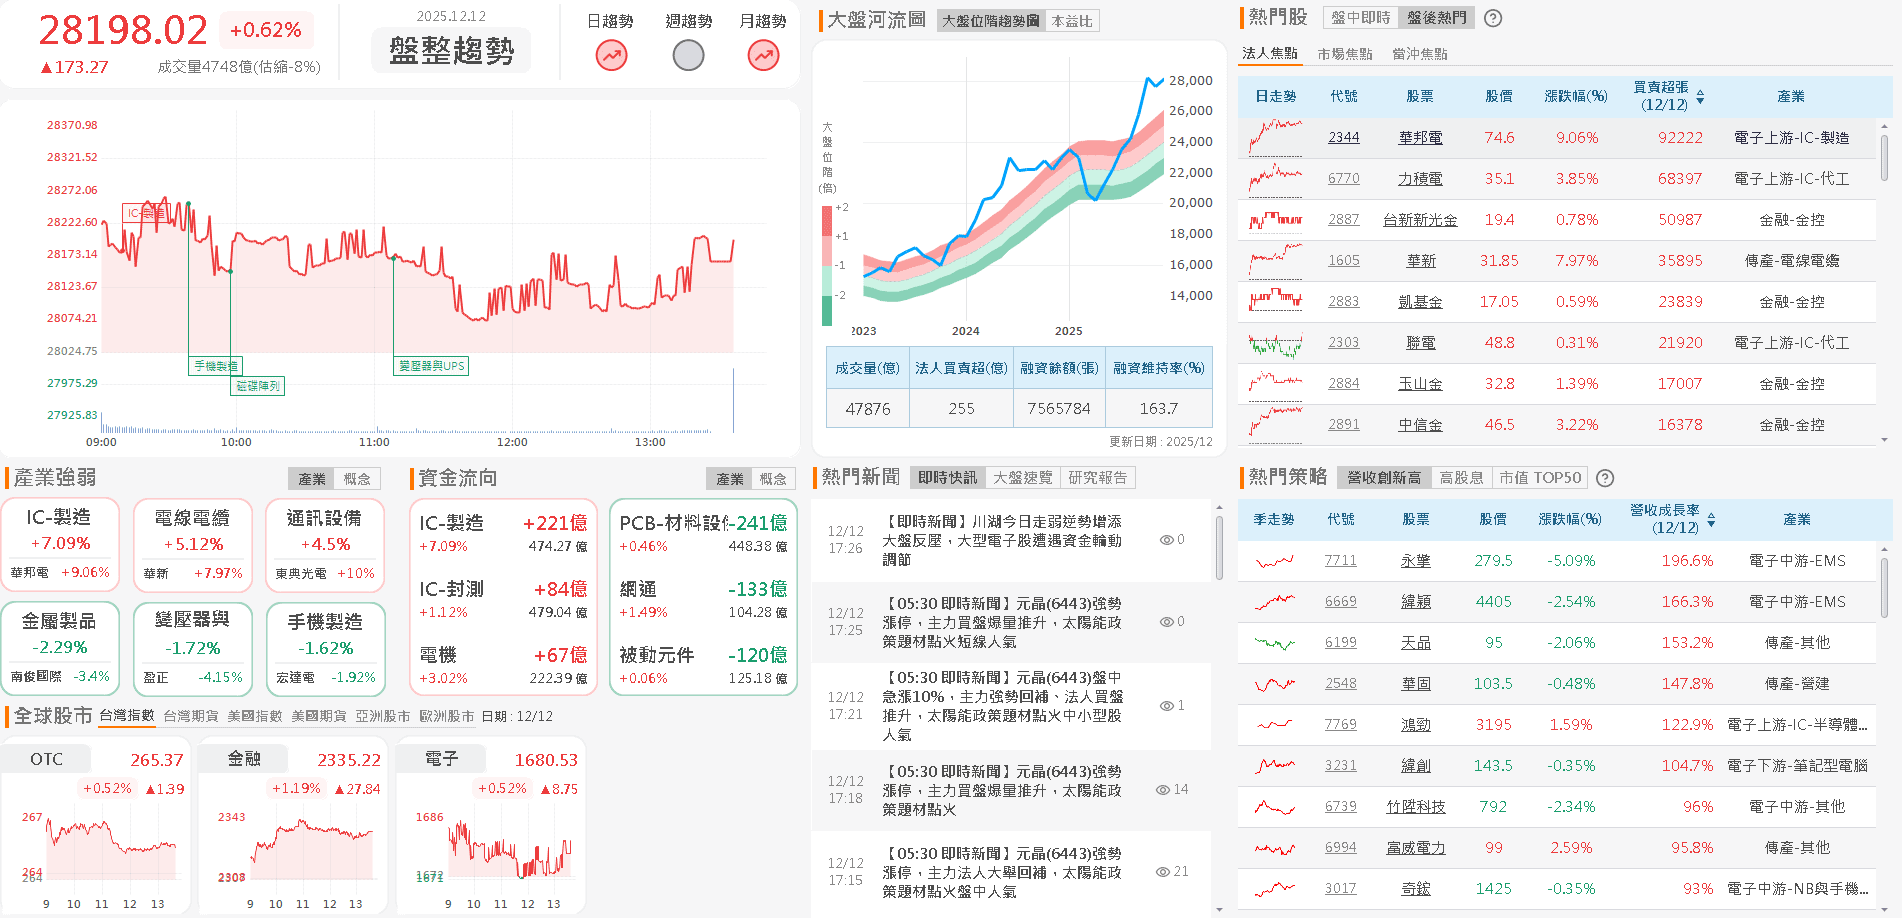Select the 月趨勢 trend icon
The image size is (1902, 918).
(763, 55)
